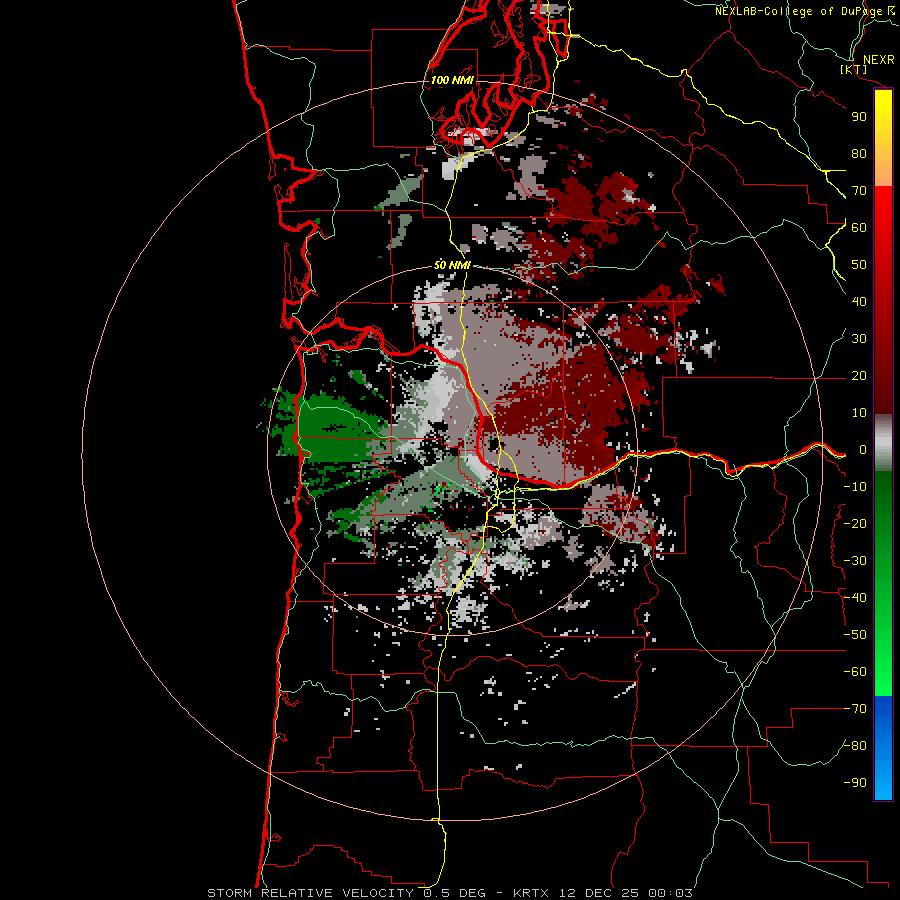Image resolution: width=900 pixels, height=900 pixels.
Task: Select the [KT] units label above color bar
Action: tap(854, 69)
